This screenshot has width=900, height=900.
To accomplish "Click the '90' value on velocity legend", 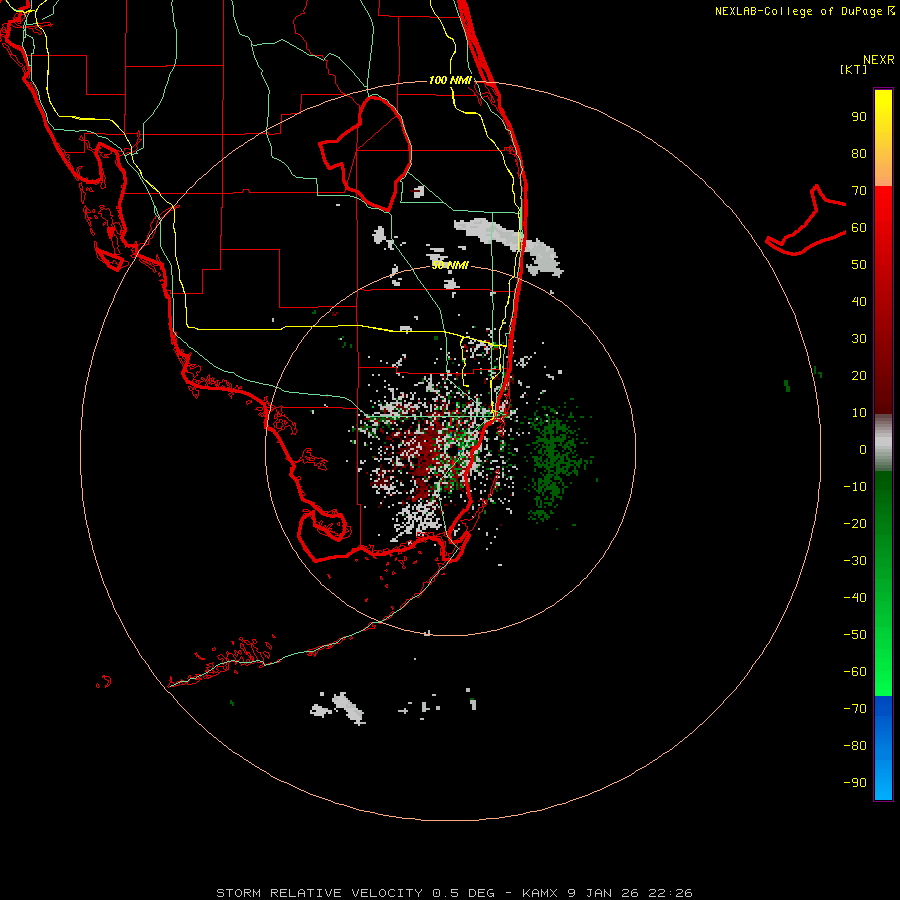I will 859,117.
